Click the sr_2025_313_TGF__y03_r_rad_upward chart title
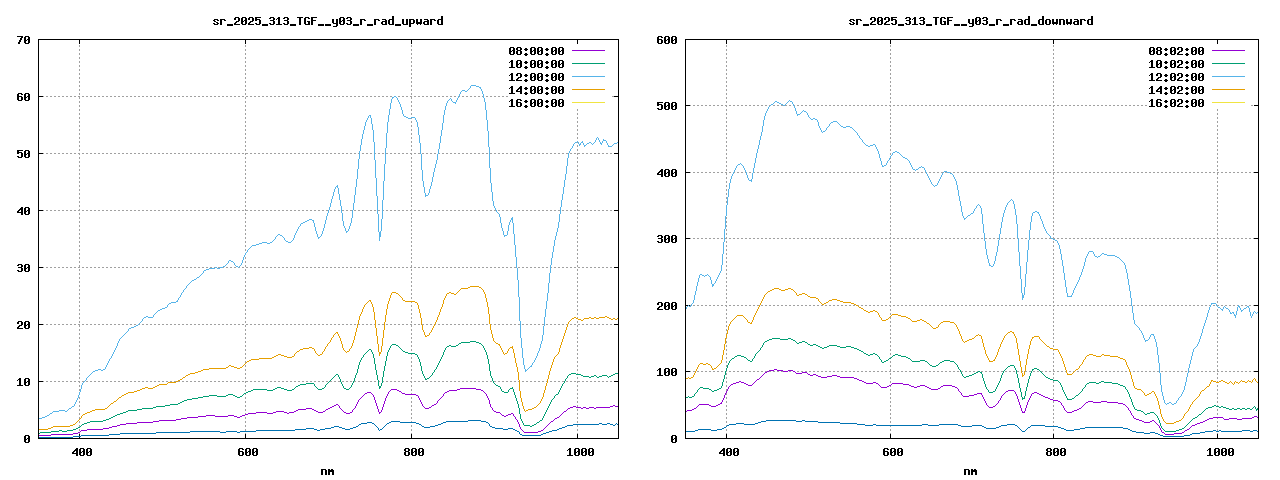Screen dimensions: 1280x480 pyautogui.click(x=328, y=21)
